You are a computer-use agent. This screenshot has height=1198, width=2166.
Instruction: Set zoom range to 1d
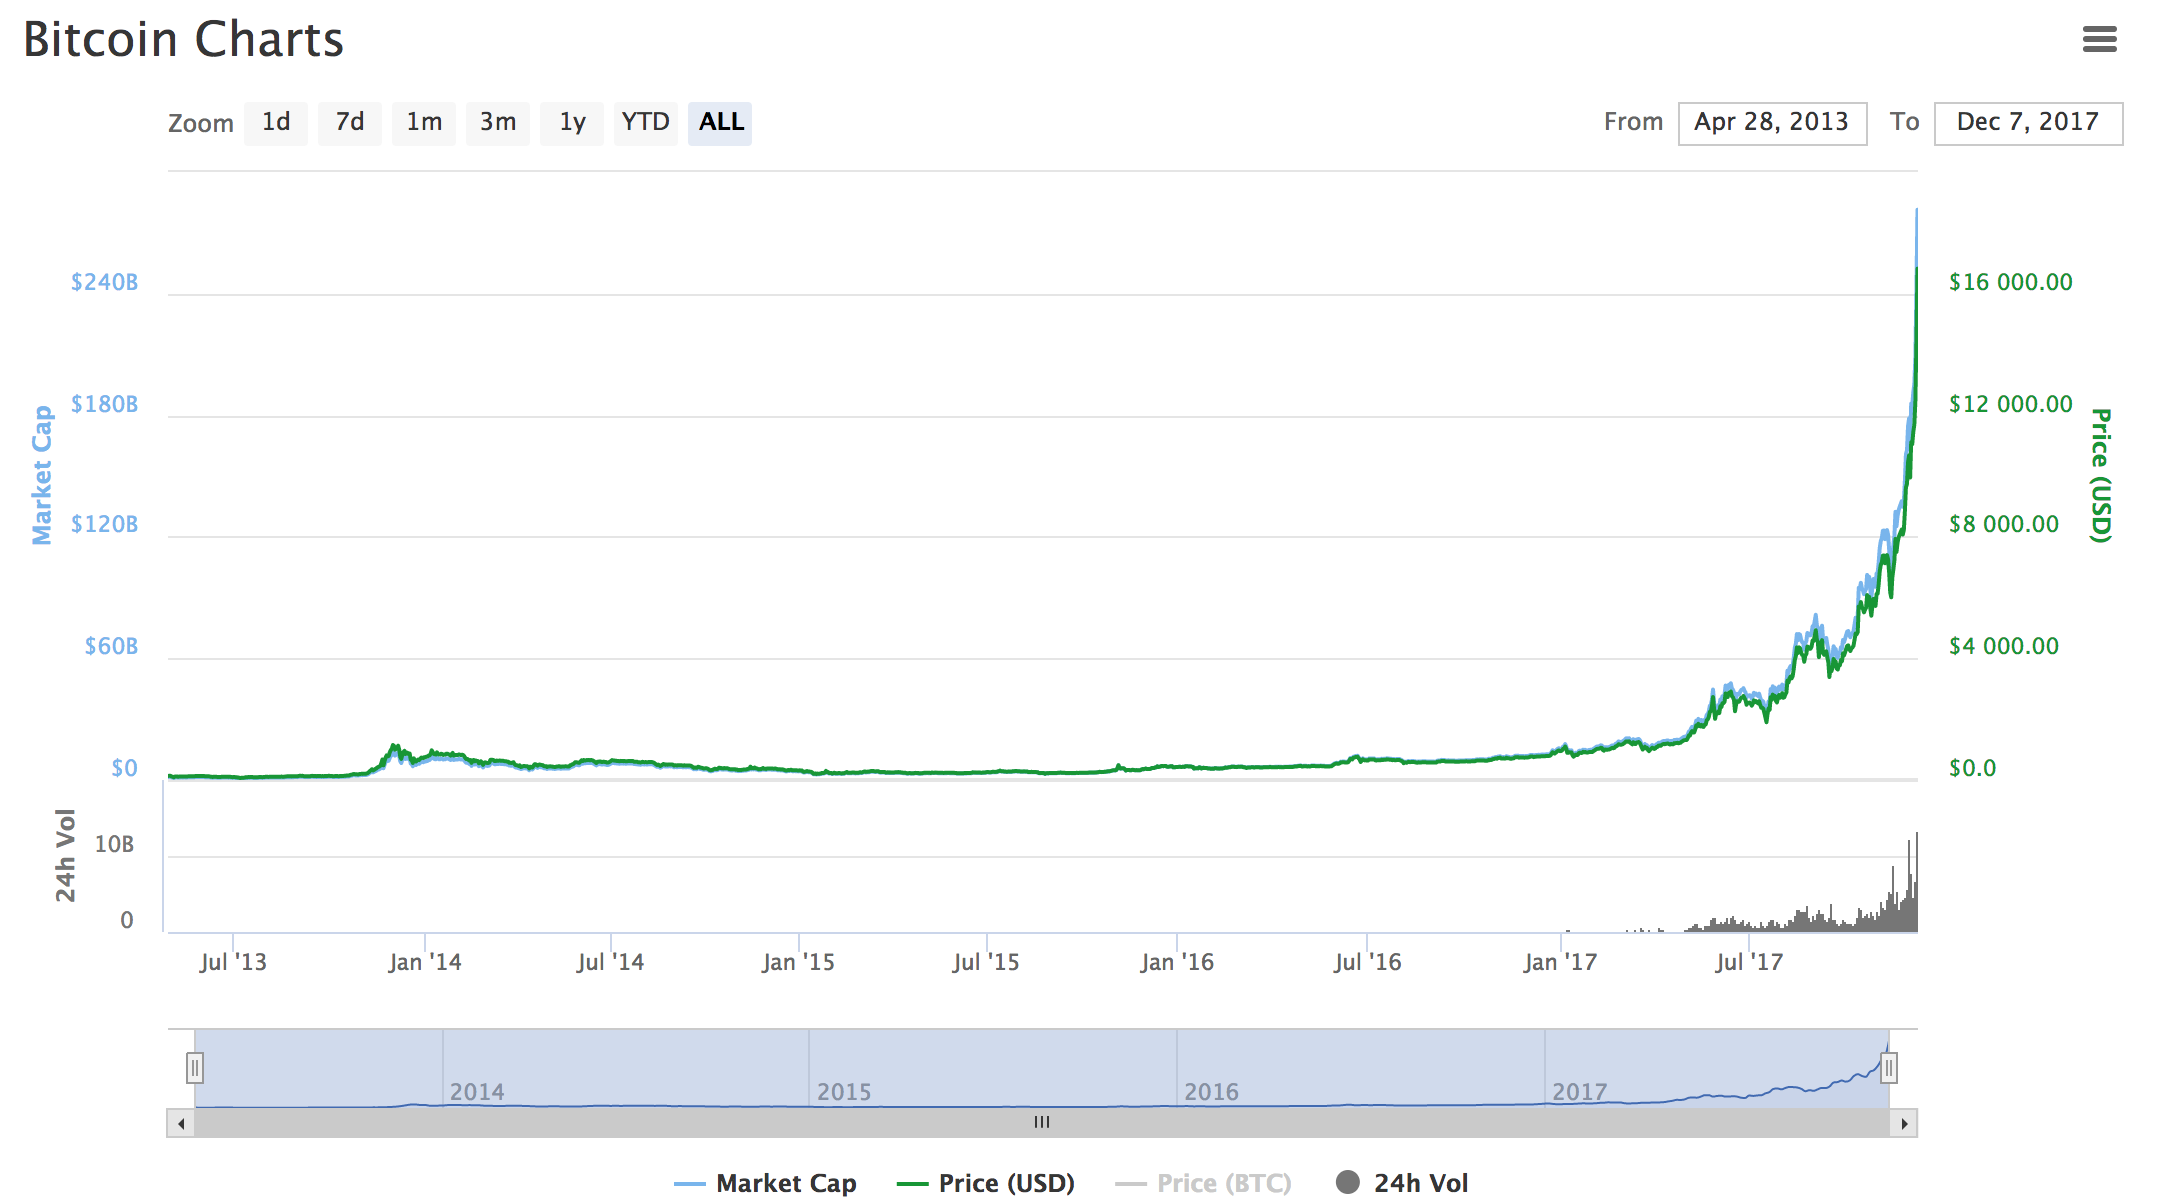coord(276,123)
